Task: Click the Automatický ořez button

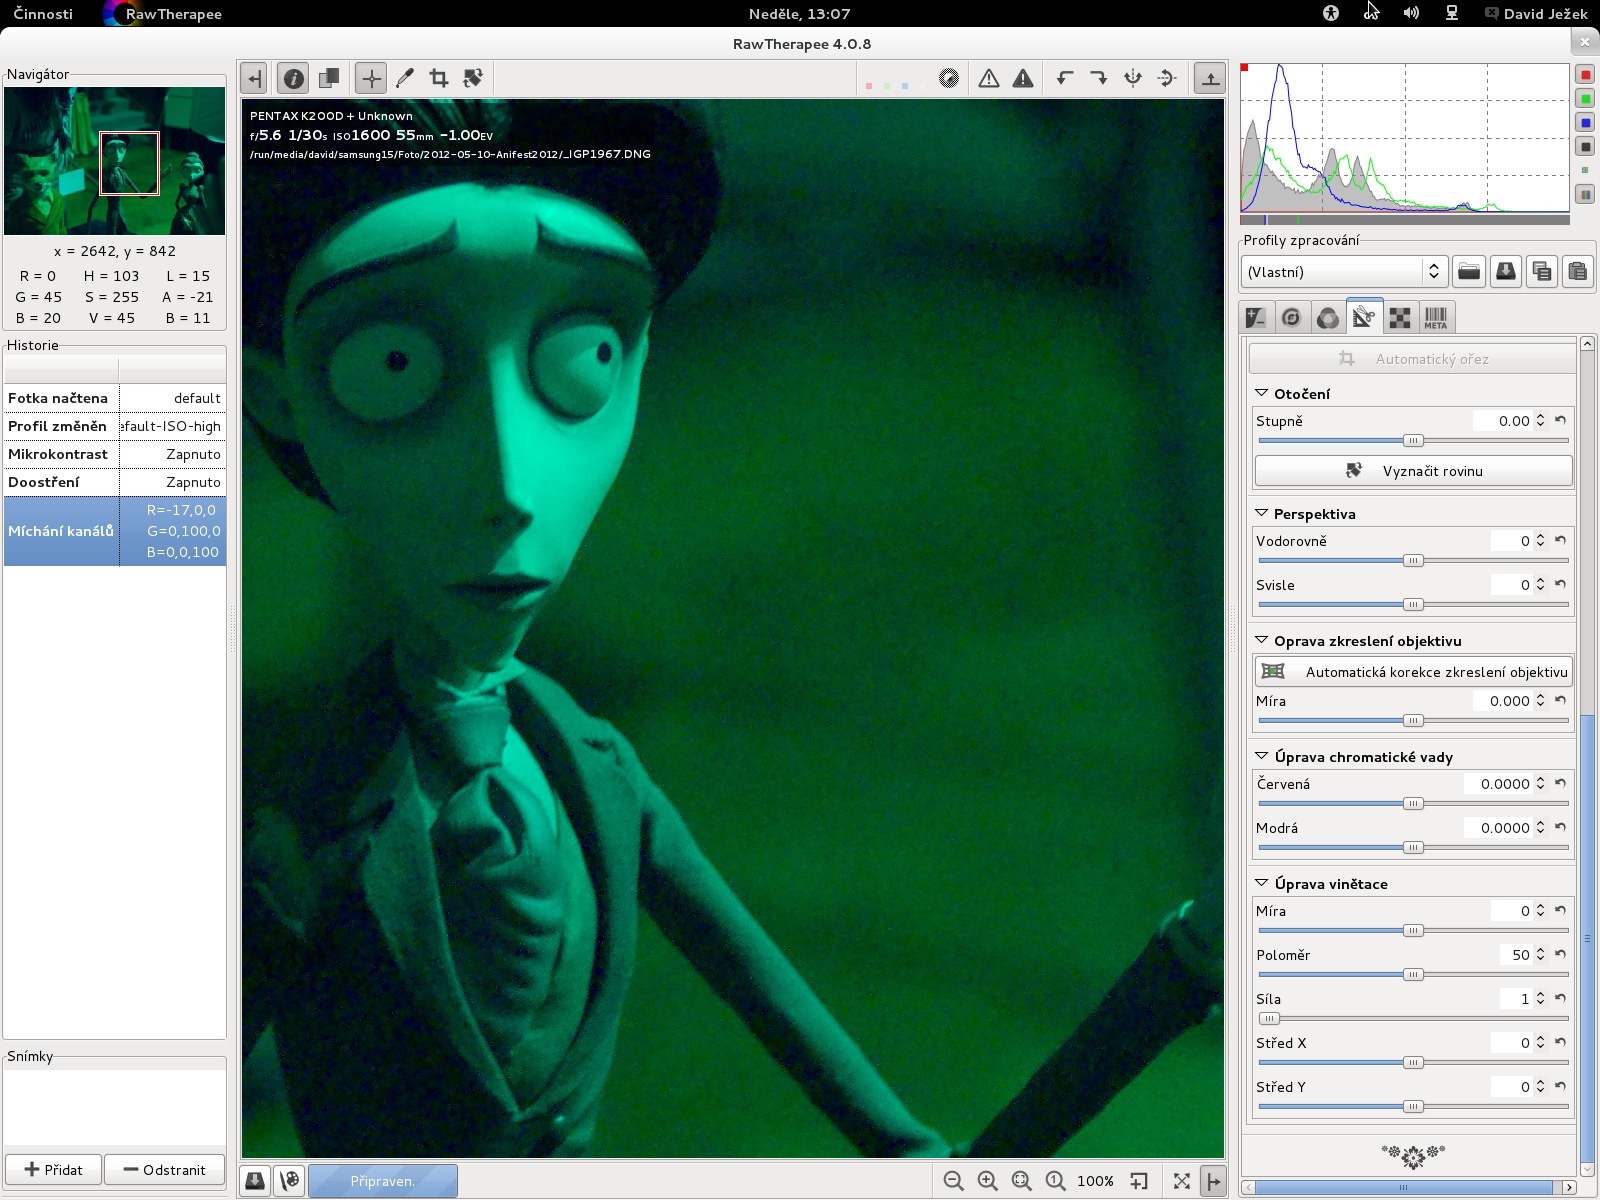Action: 1412,359
